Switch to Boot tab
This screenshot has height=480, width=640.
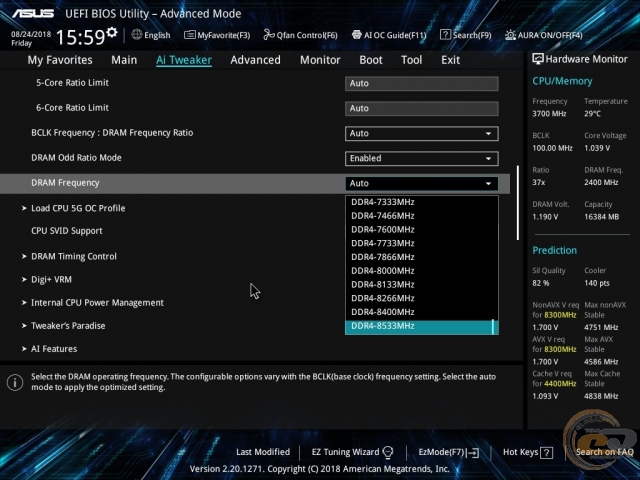click(371, 60)
